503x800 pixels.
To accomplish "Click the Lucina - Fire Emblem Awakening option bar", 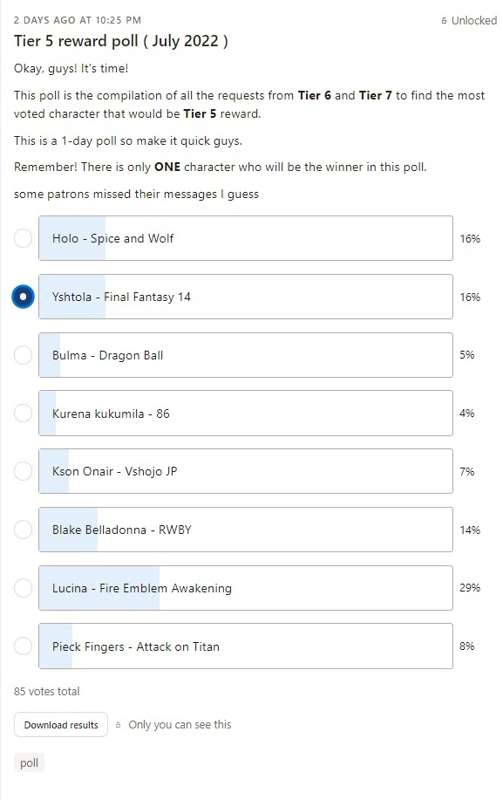I will (x=245, y=588).
